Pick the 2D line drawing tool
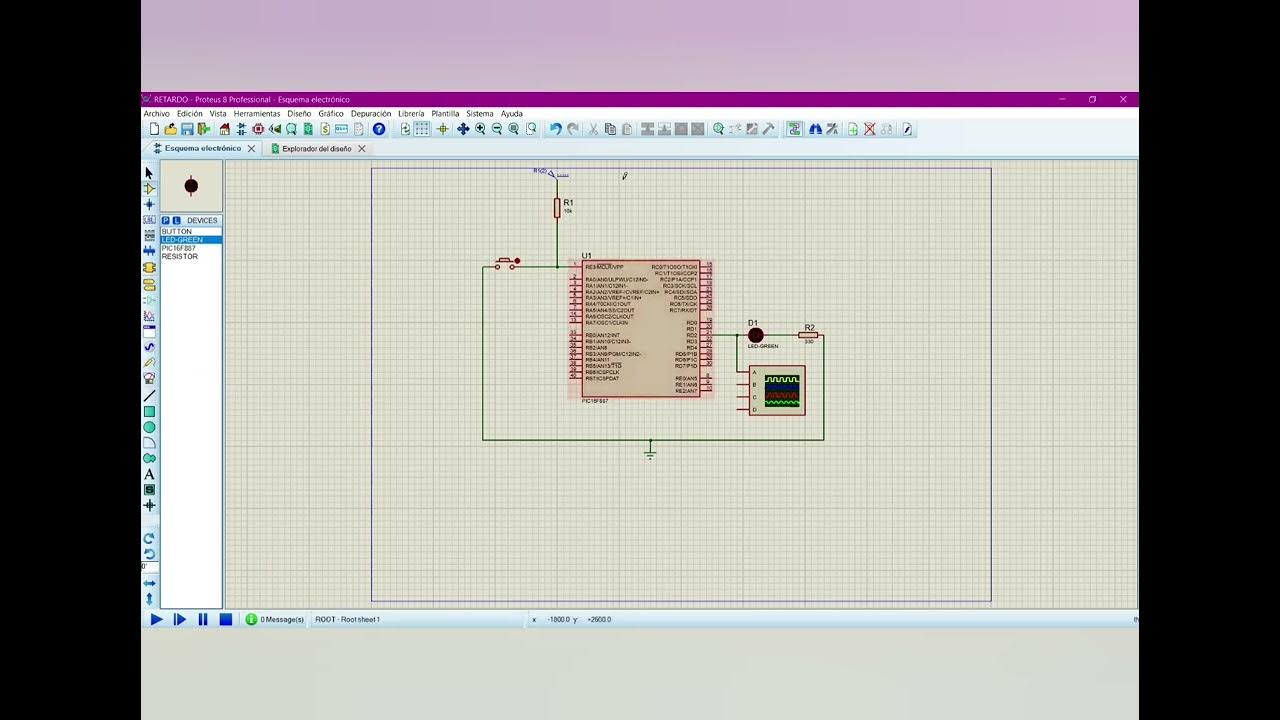The height and width of the screenshot is (720, 1280). [x=150, y=396]
